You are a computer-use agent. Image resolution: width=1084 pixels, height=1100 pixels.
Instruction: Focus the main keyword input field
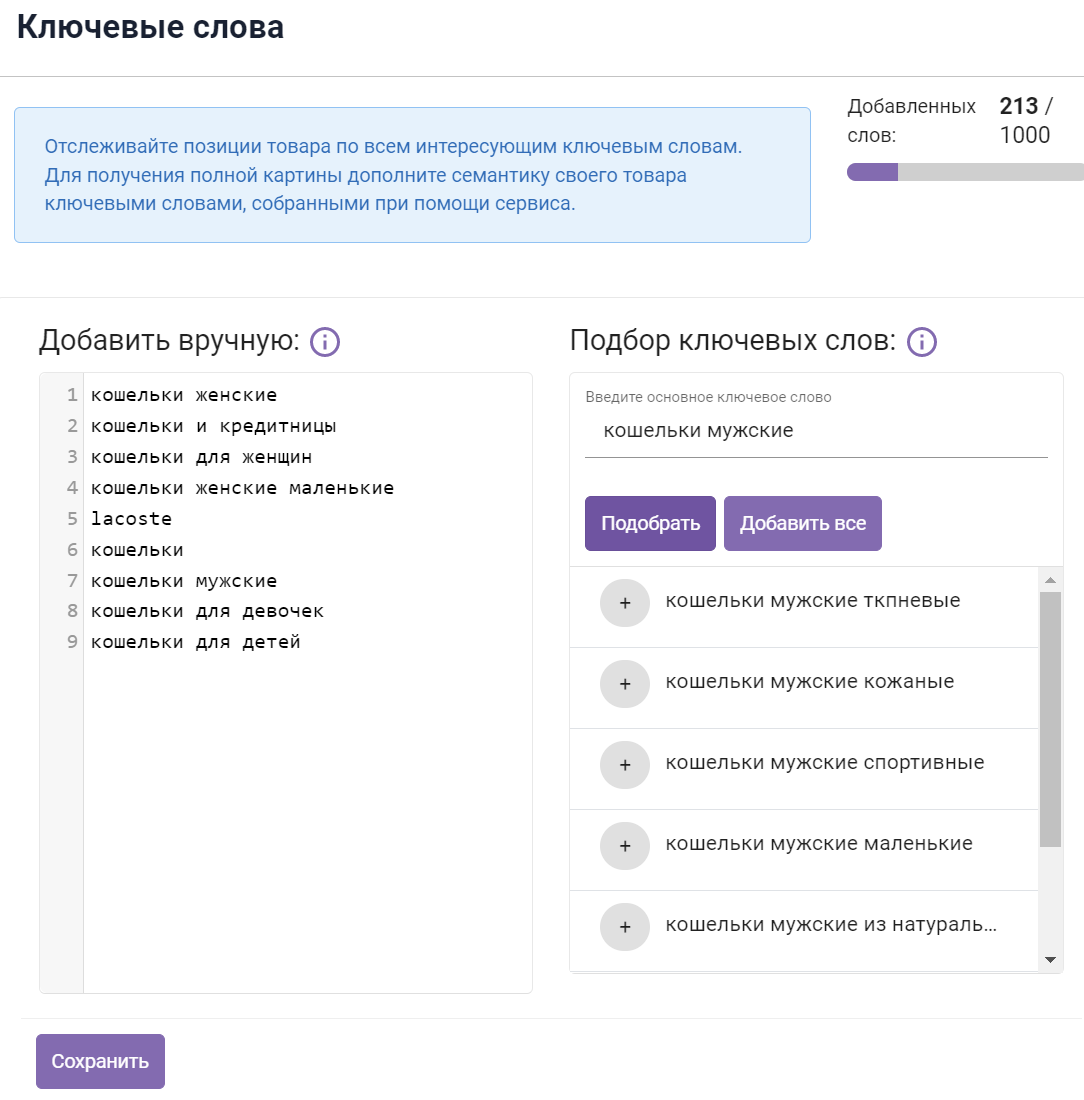tap(815, 432)
